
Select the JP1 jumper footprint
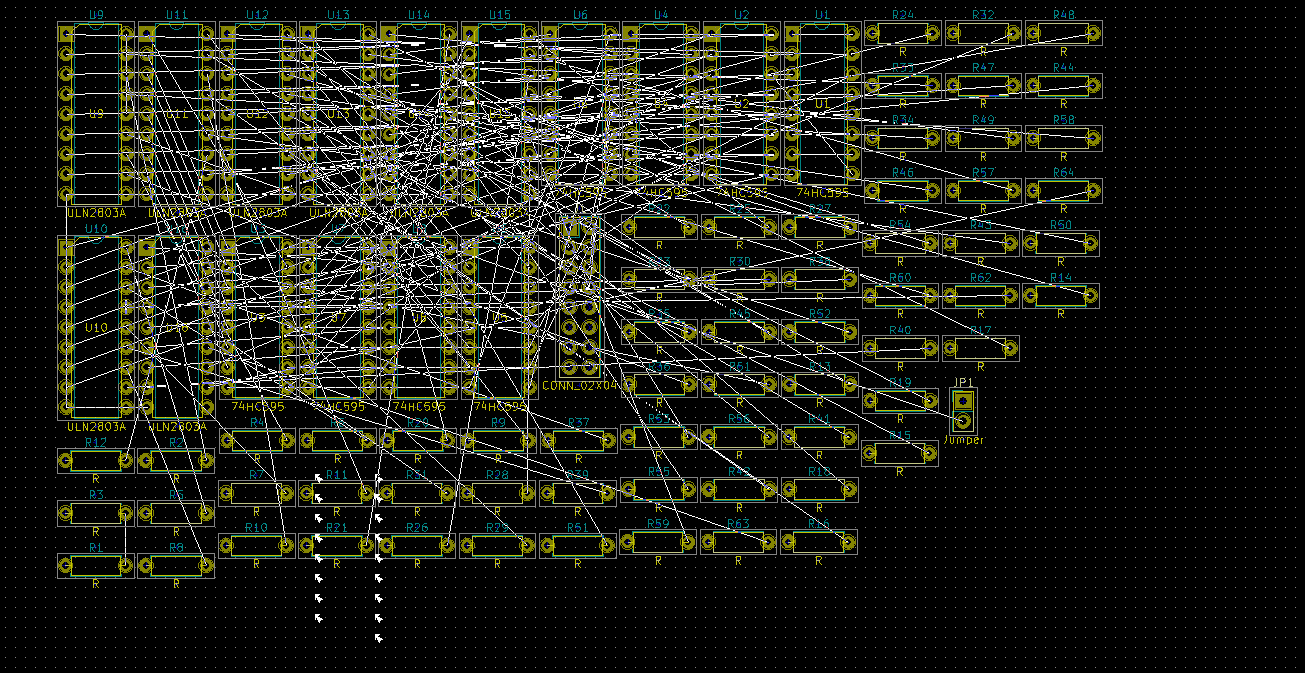(x=963, y=410)
